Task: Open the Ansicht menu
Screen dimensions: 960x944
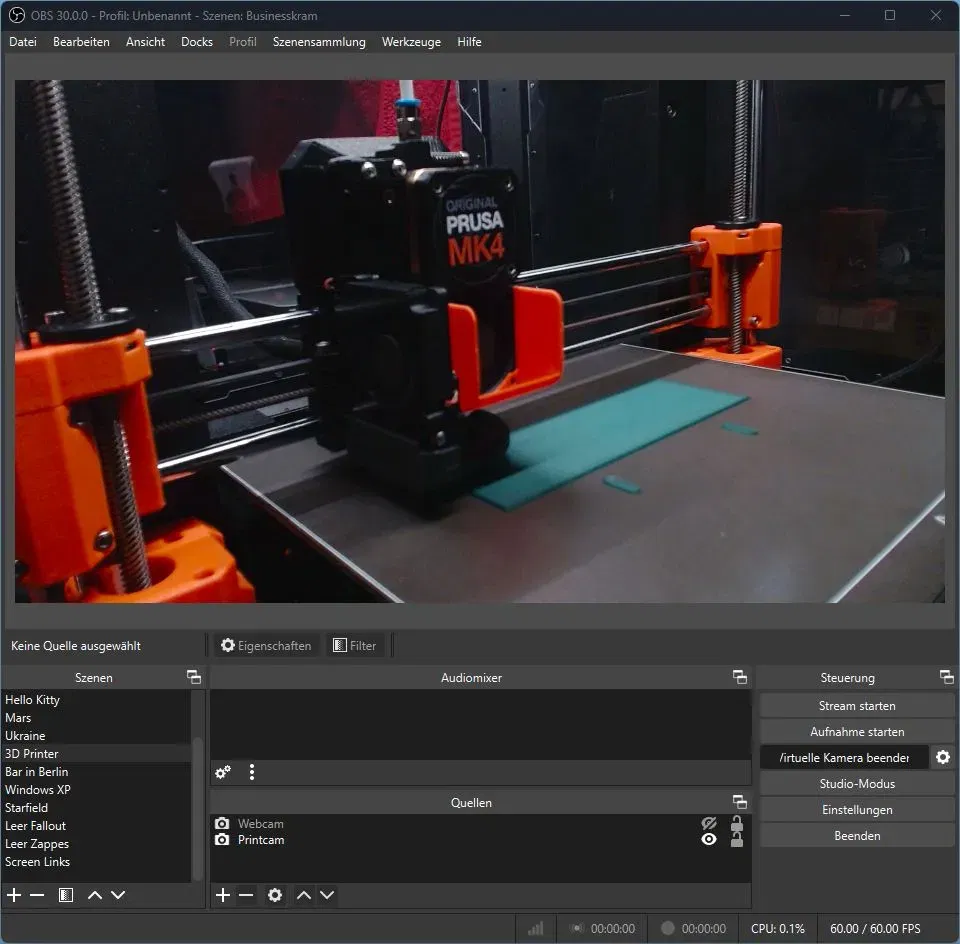Action: pyautogui.click(x=145, y=42)
